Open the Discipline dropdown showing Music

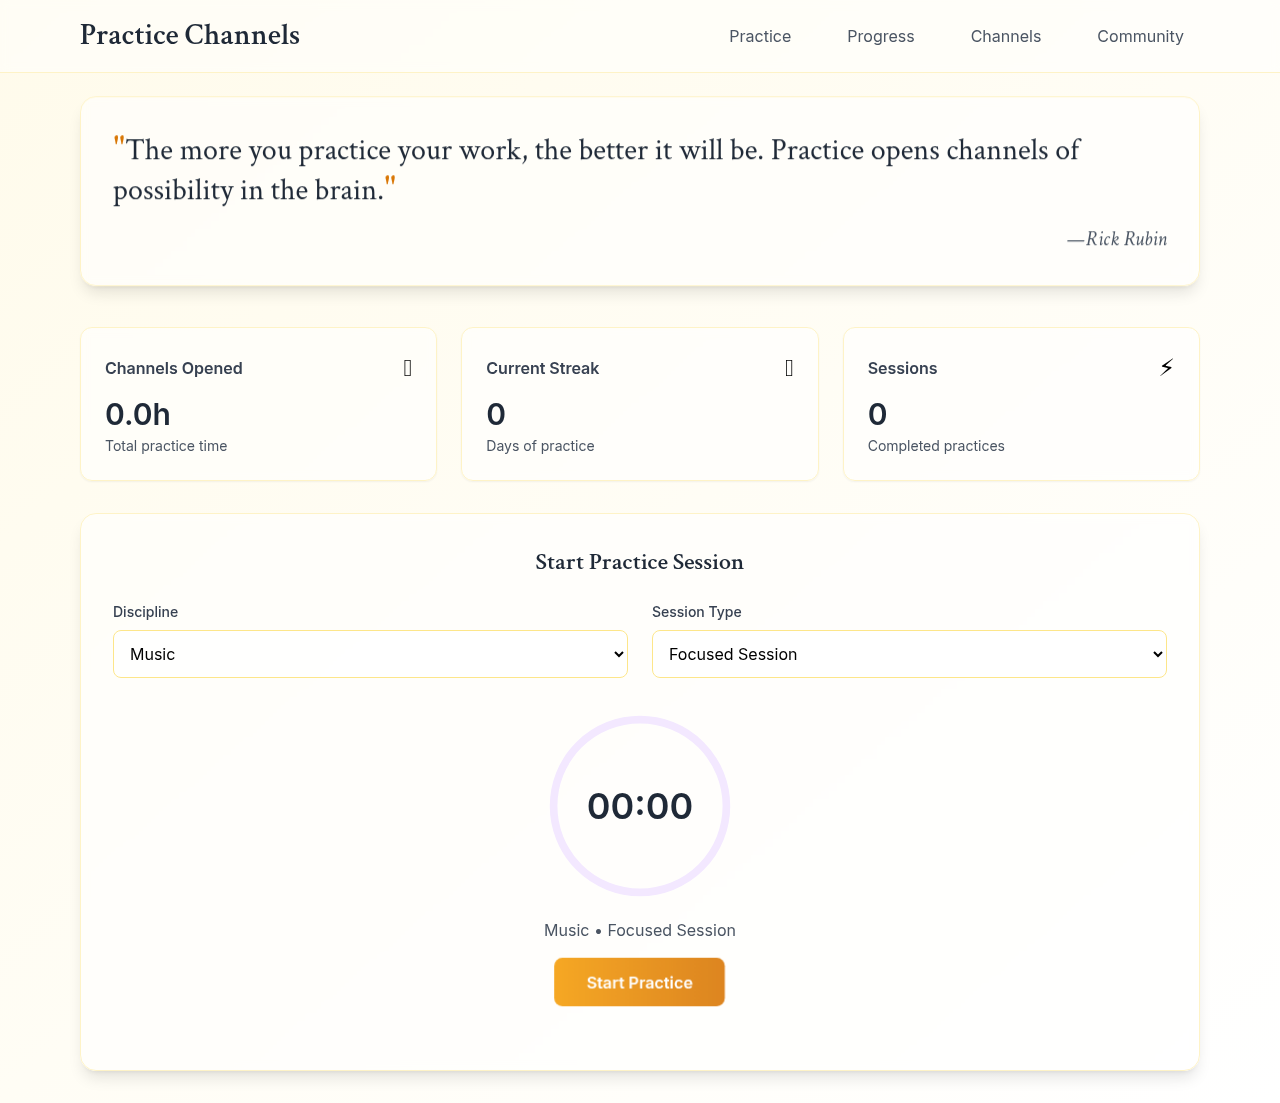click(x=370, y=654)
